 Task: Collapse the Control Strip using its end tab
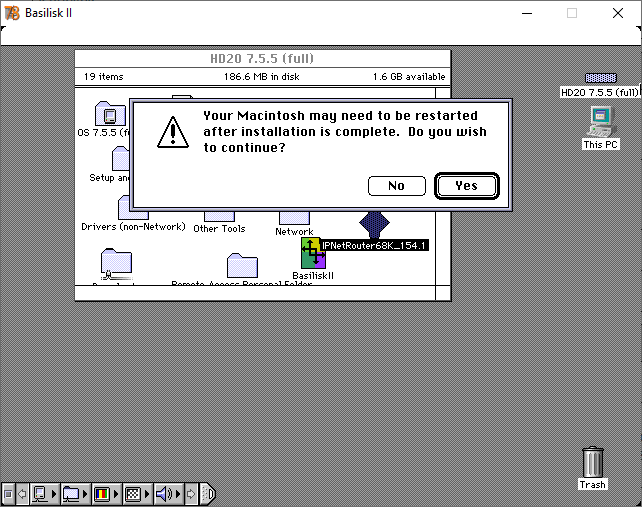click(x=208, y=494)
